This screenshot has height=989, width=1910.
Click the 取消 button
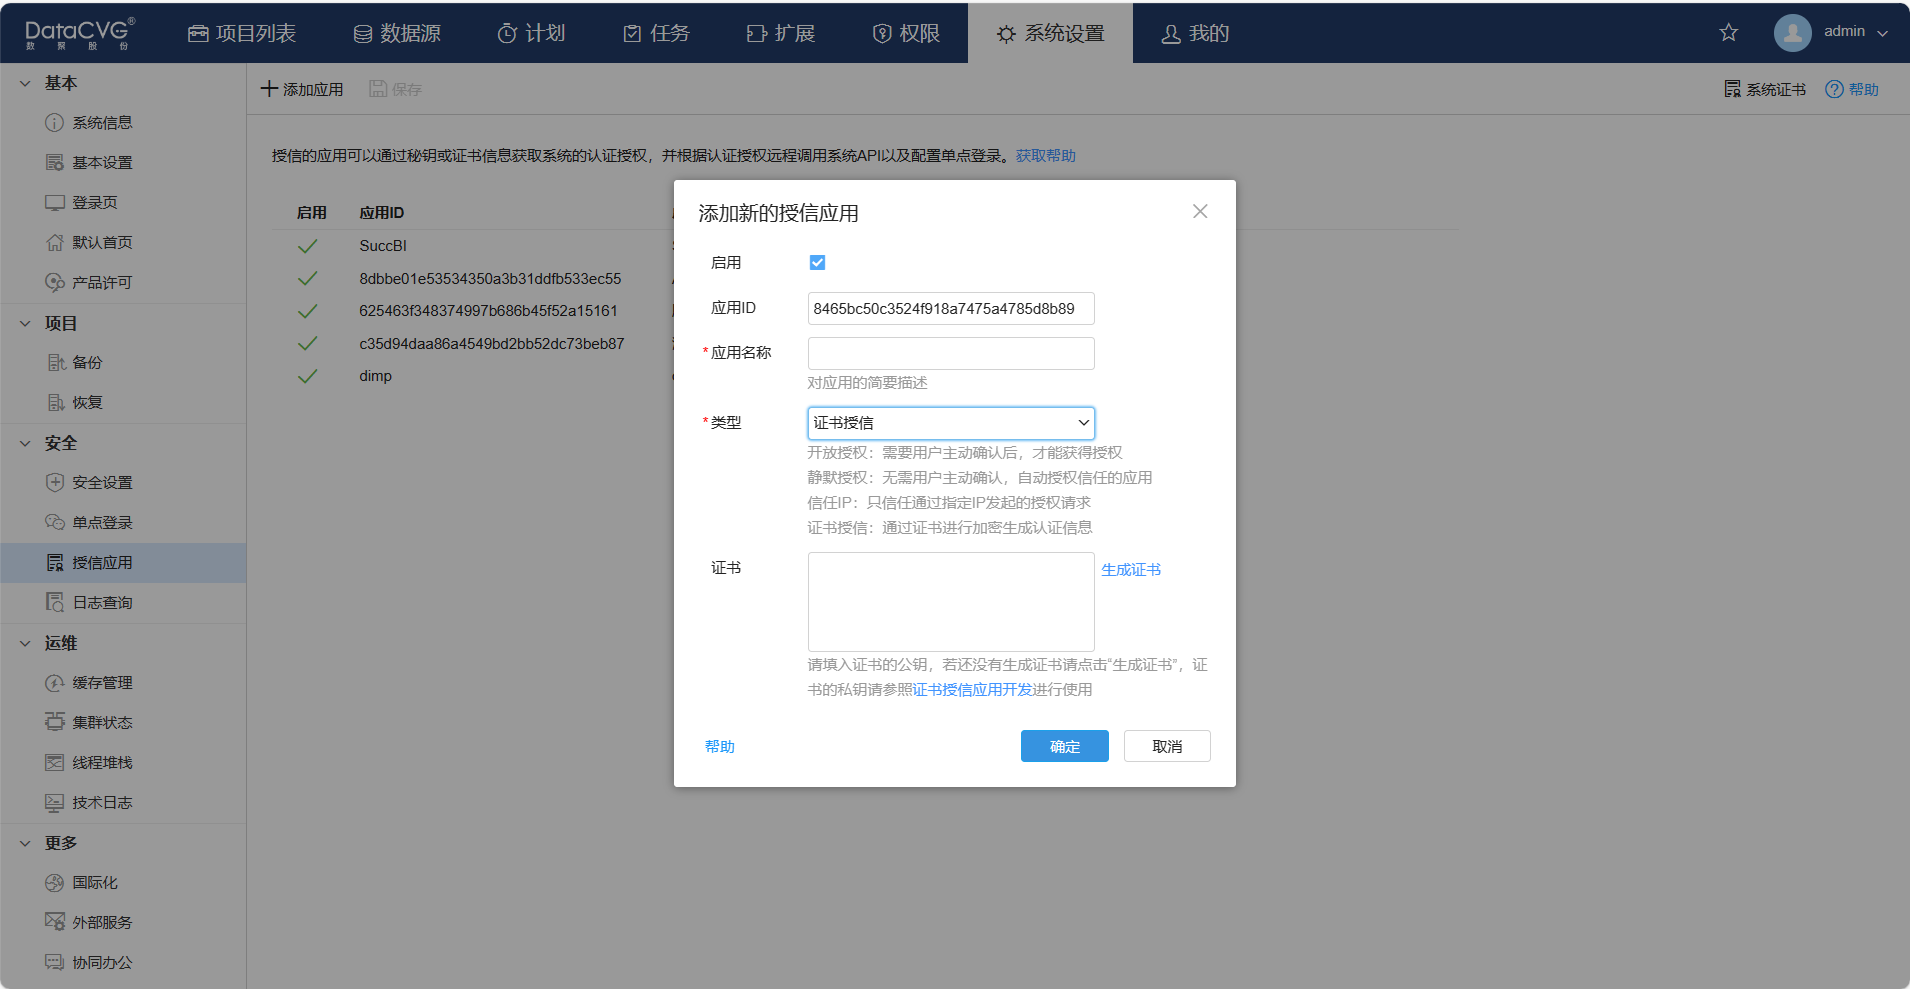pyautogui.click(x=1167, y=746)
